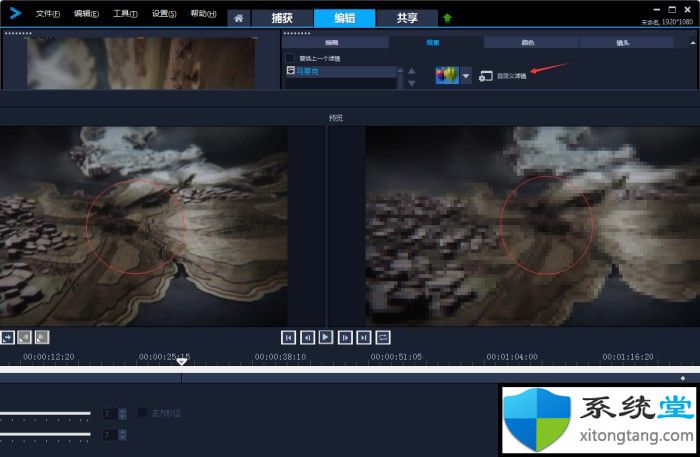700x457 pixels.
Task: Step forward to next frame
Action: click(345, 337)
